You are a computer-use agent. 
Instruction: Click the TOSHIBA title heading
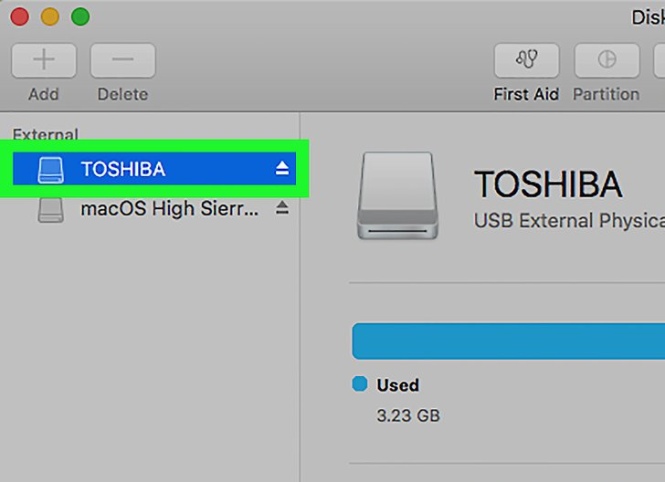548,185
